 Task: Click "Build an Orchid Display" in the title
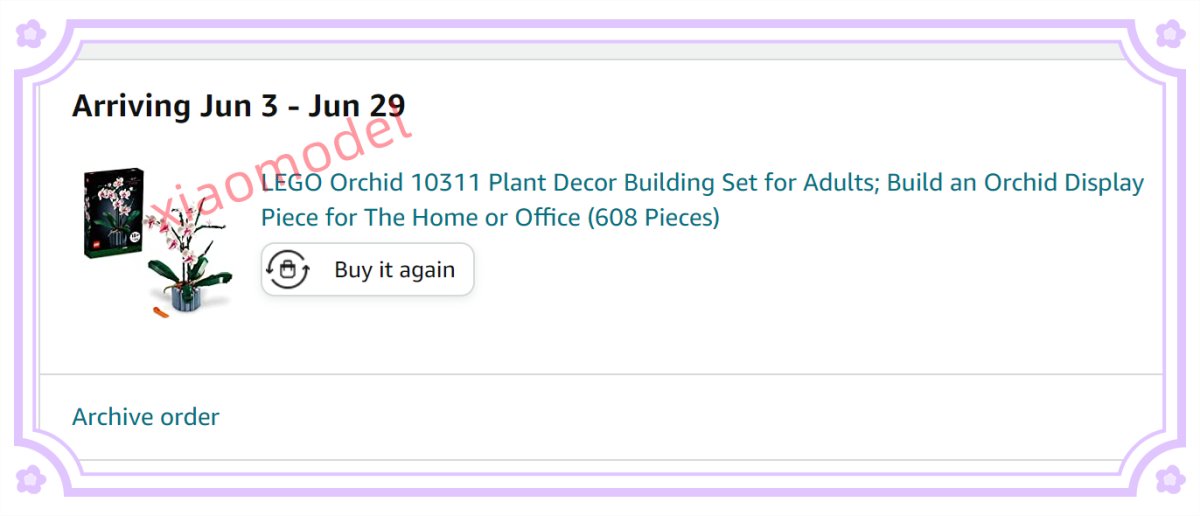pos(1015,184)
